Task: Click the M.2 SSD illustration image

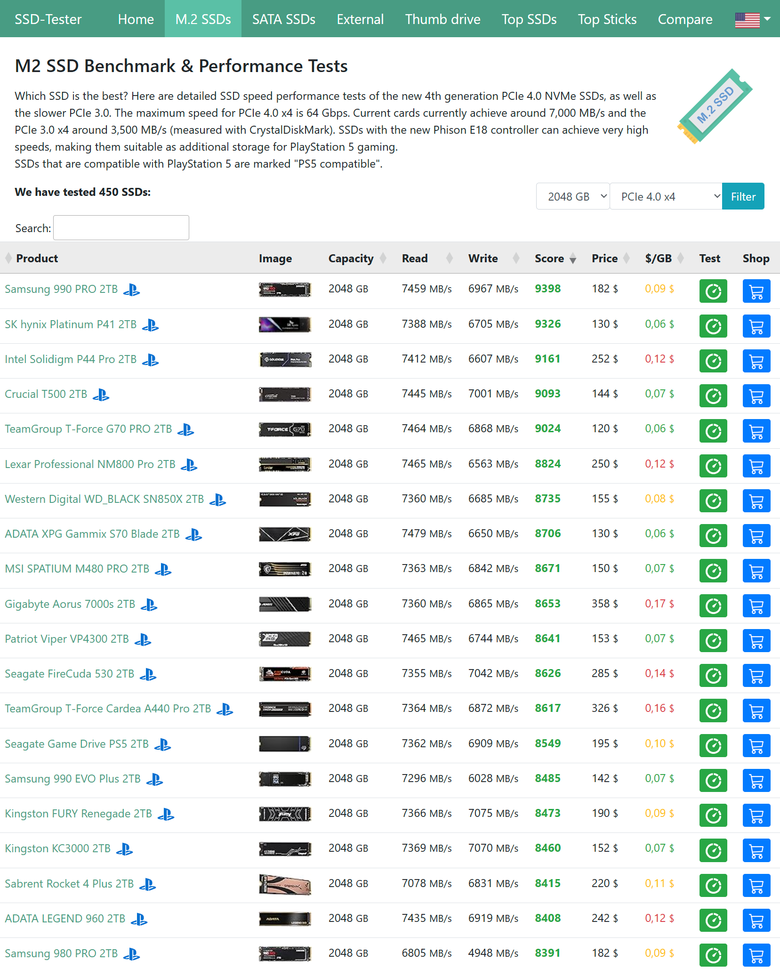Action: pyautogui.click(x=715, y=106)
